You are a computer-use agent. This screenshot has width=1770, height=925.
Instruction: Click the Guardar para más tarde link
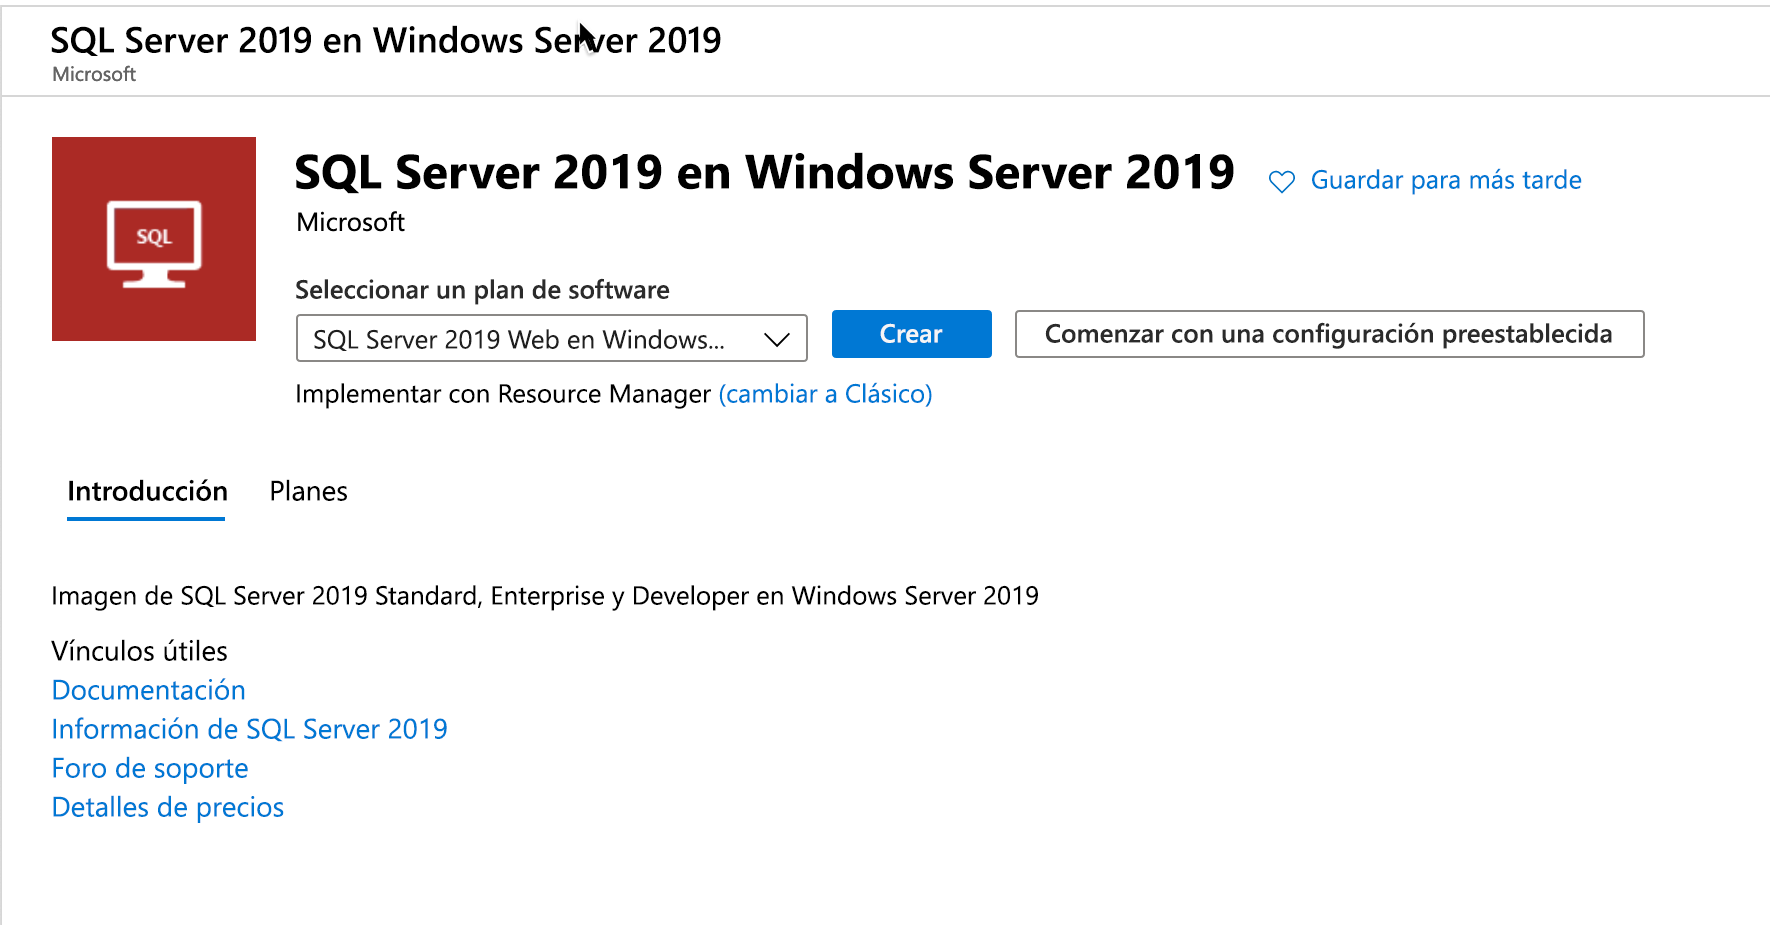click(1445, 180)
